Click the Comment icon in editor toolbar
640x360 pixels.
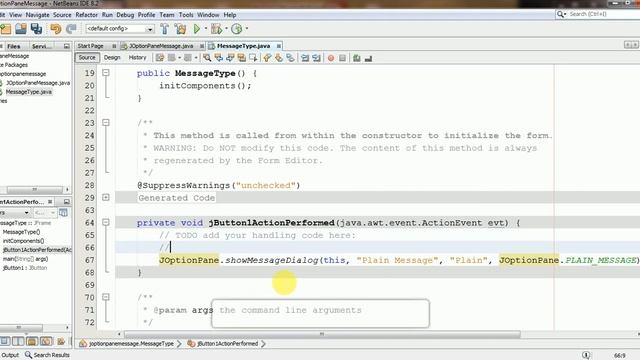pos(357,58)
